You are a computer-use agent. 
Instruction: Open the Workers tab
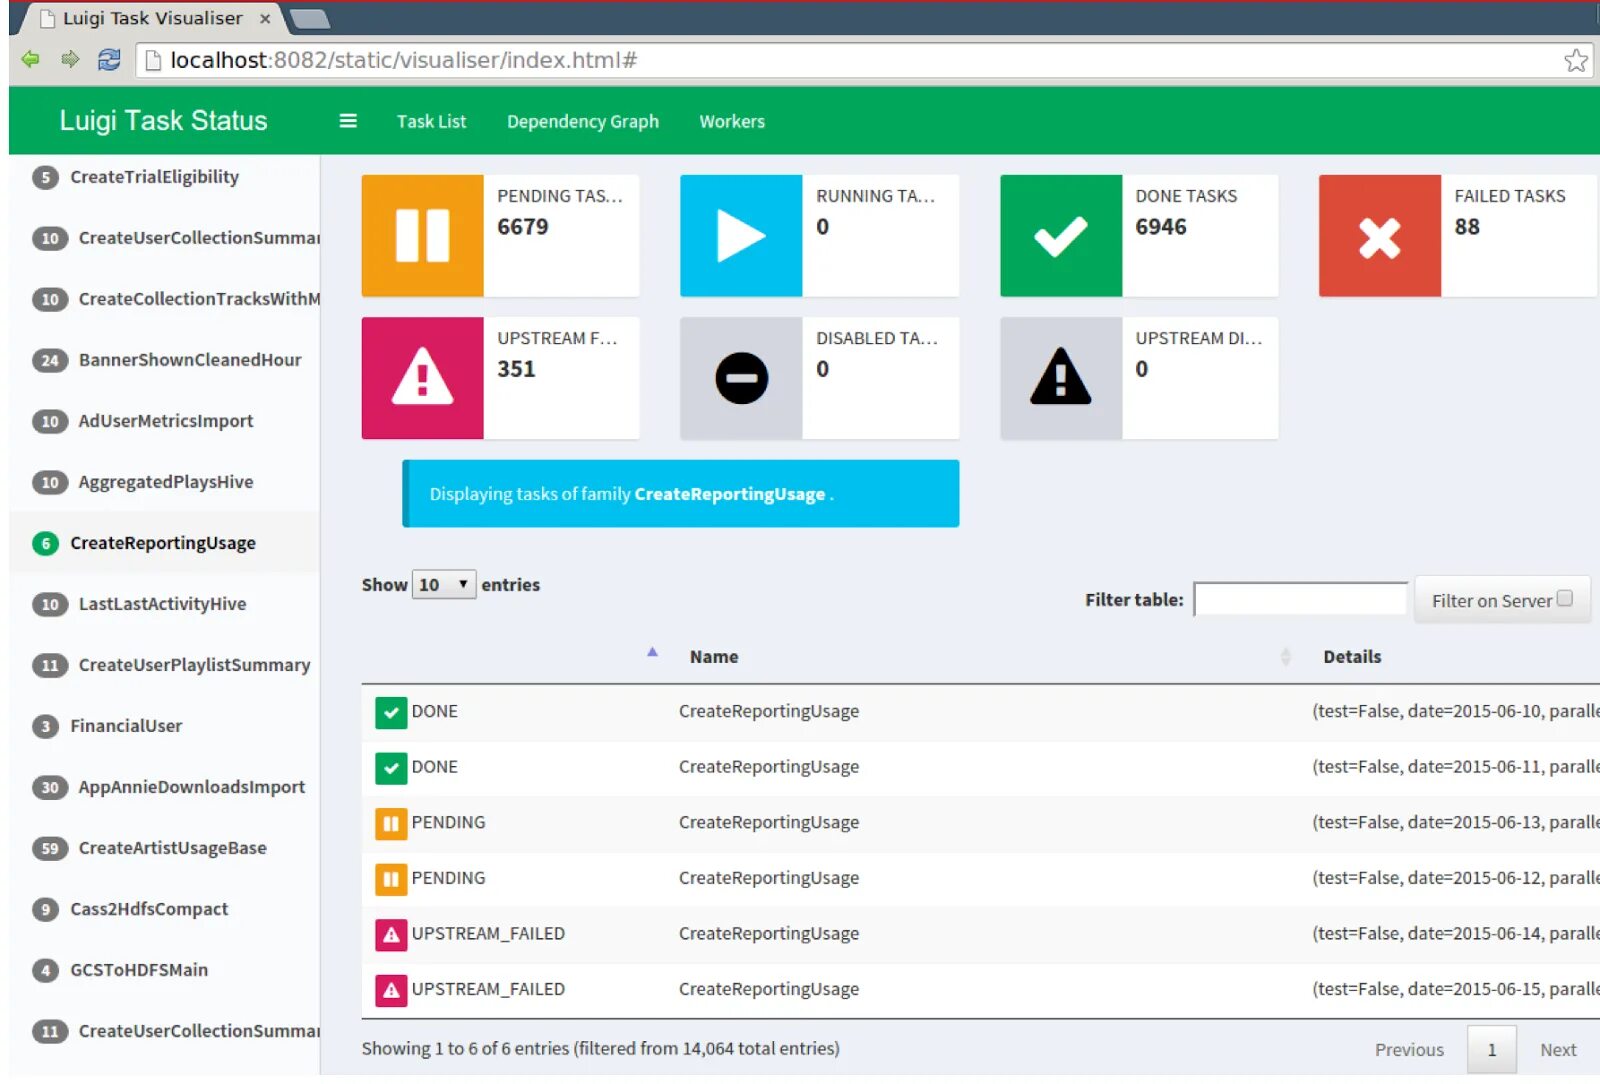click(x=732, y=121)
